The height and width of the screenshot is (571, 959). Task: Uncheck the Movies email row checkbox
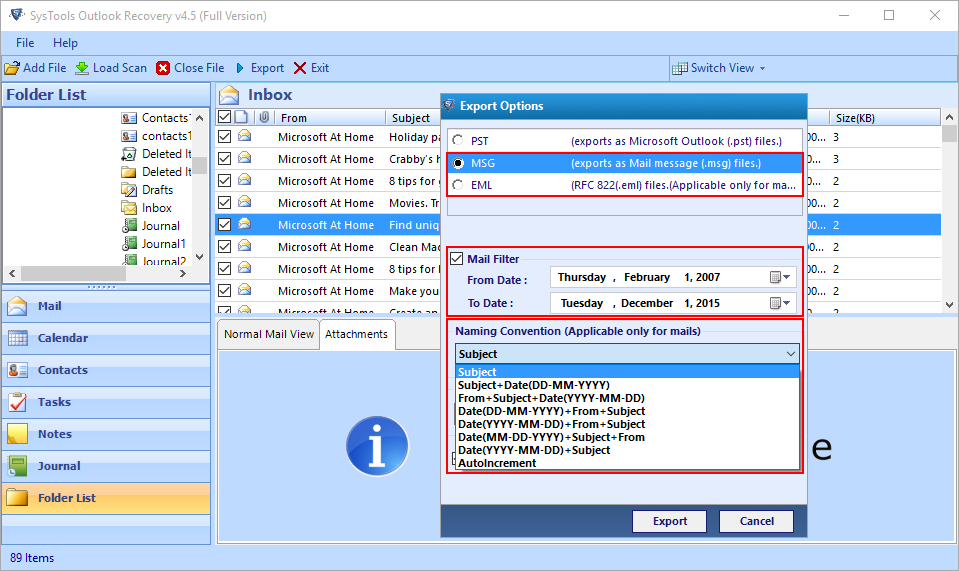224,203
